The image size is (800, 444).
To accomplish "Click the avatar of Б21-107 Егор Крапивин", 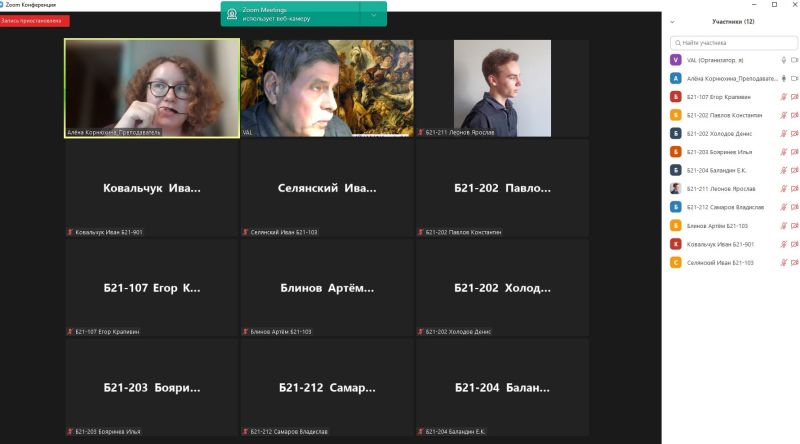I will (676, 96).
